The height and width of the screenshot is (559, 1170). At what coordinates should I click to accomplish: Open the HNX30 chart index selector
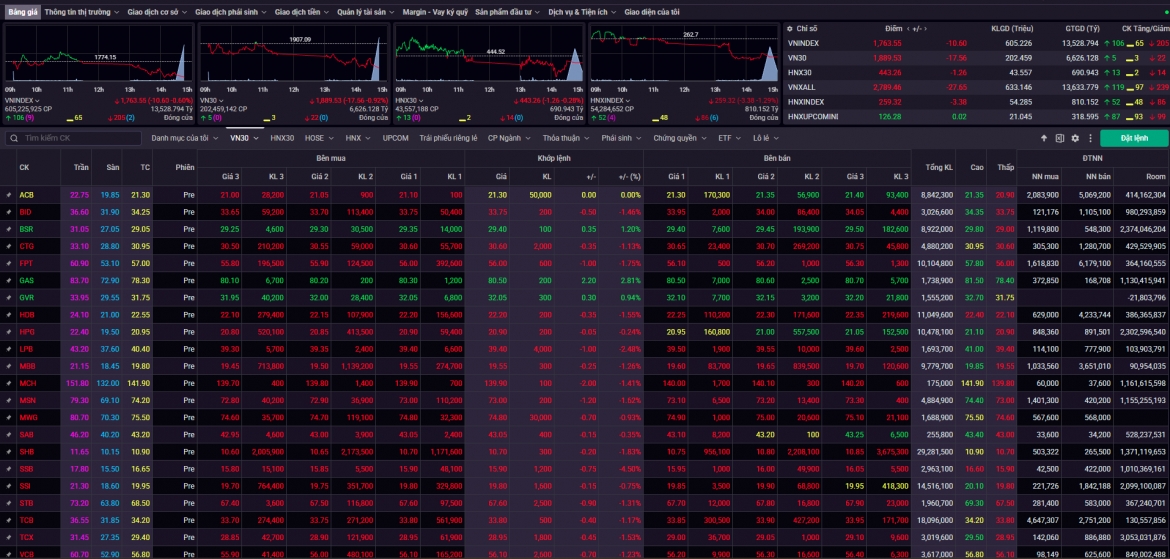pos(409,100)
